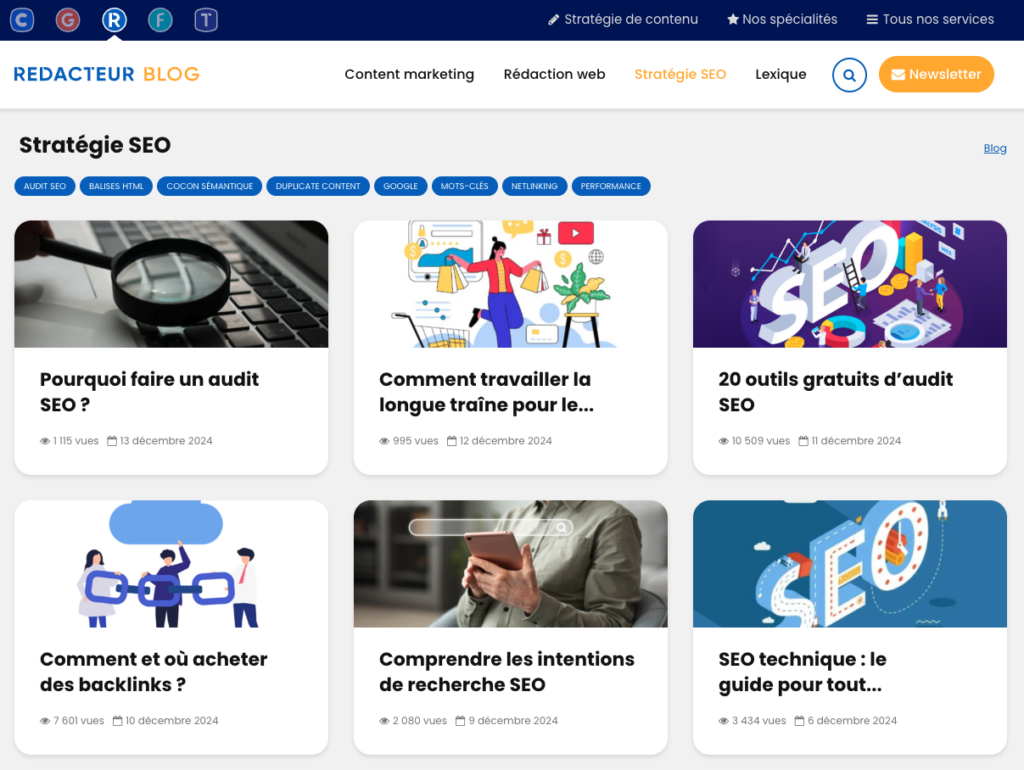Image resolution: width=1024 pixels, height=770 pixels.
Task: Select the COCON SÉMANTIQUE tag
Action: pos(210,186)
